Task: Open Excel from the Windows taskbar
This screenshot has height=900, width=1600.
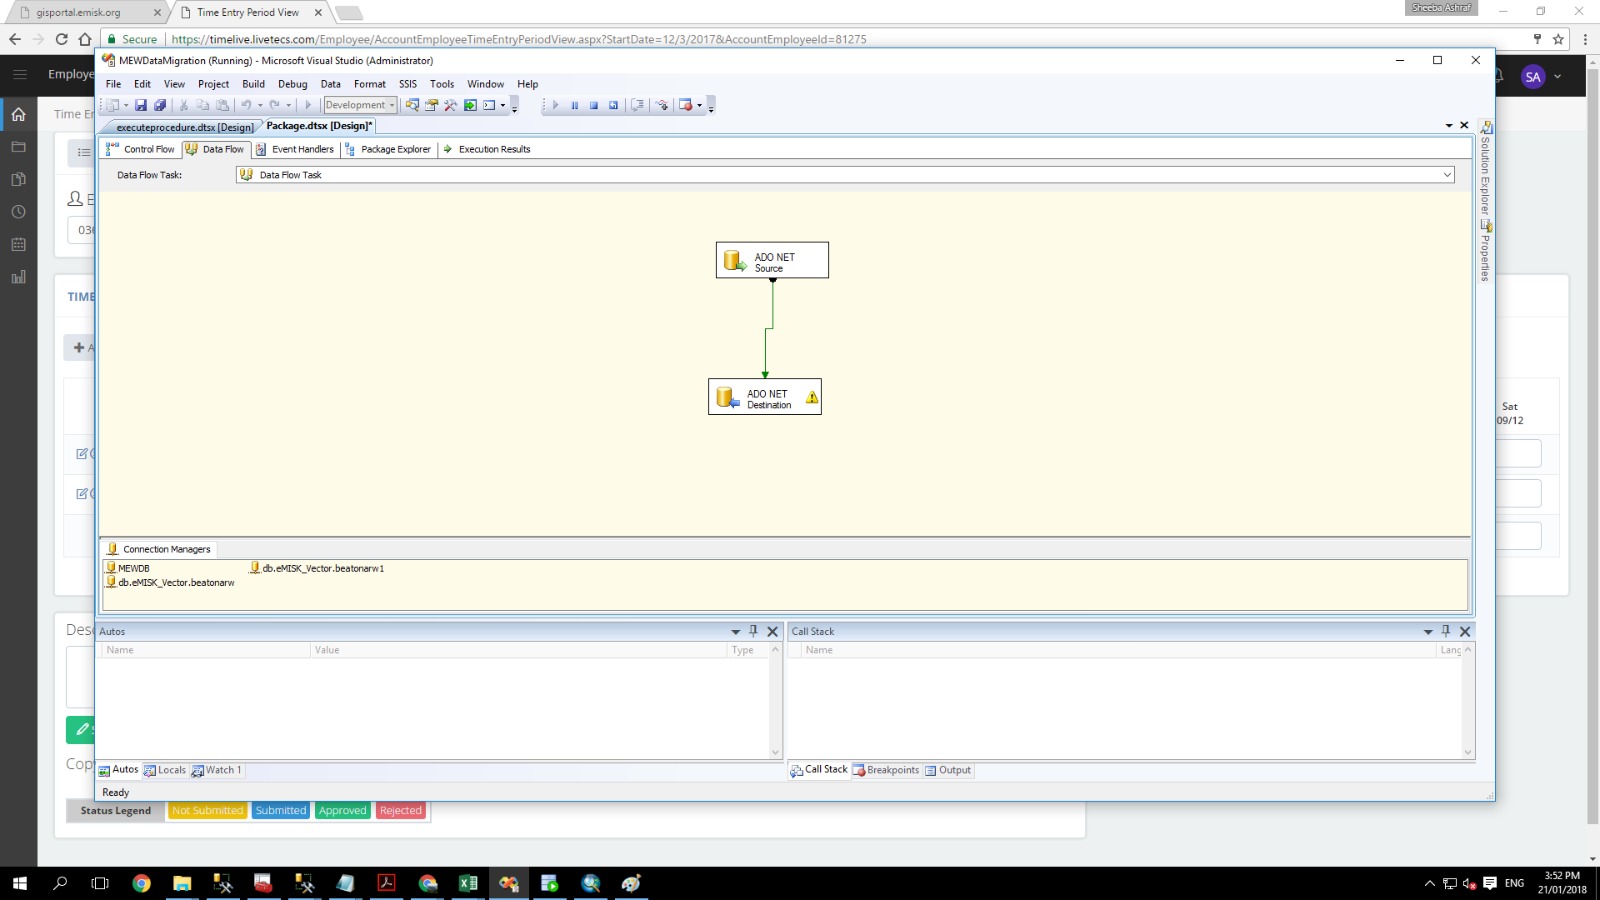Action: point(468,883)
